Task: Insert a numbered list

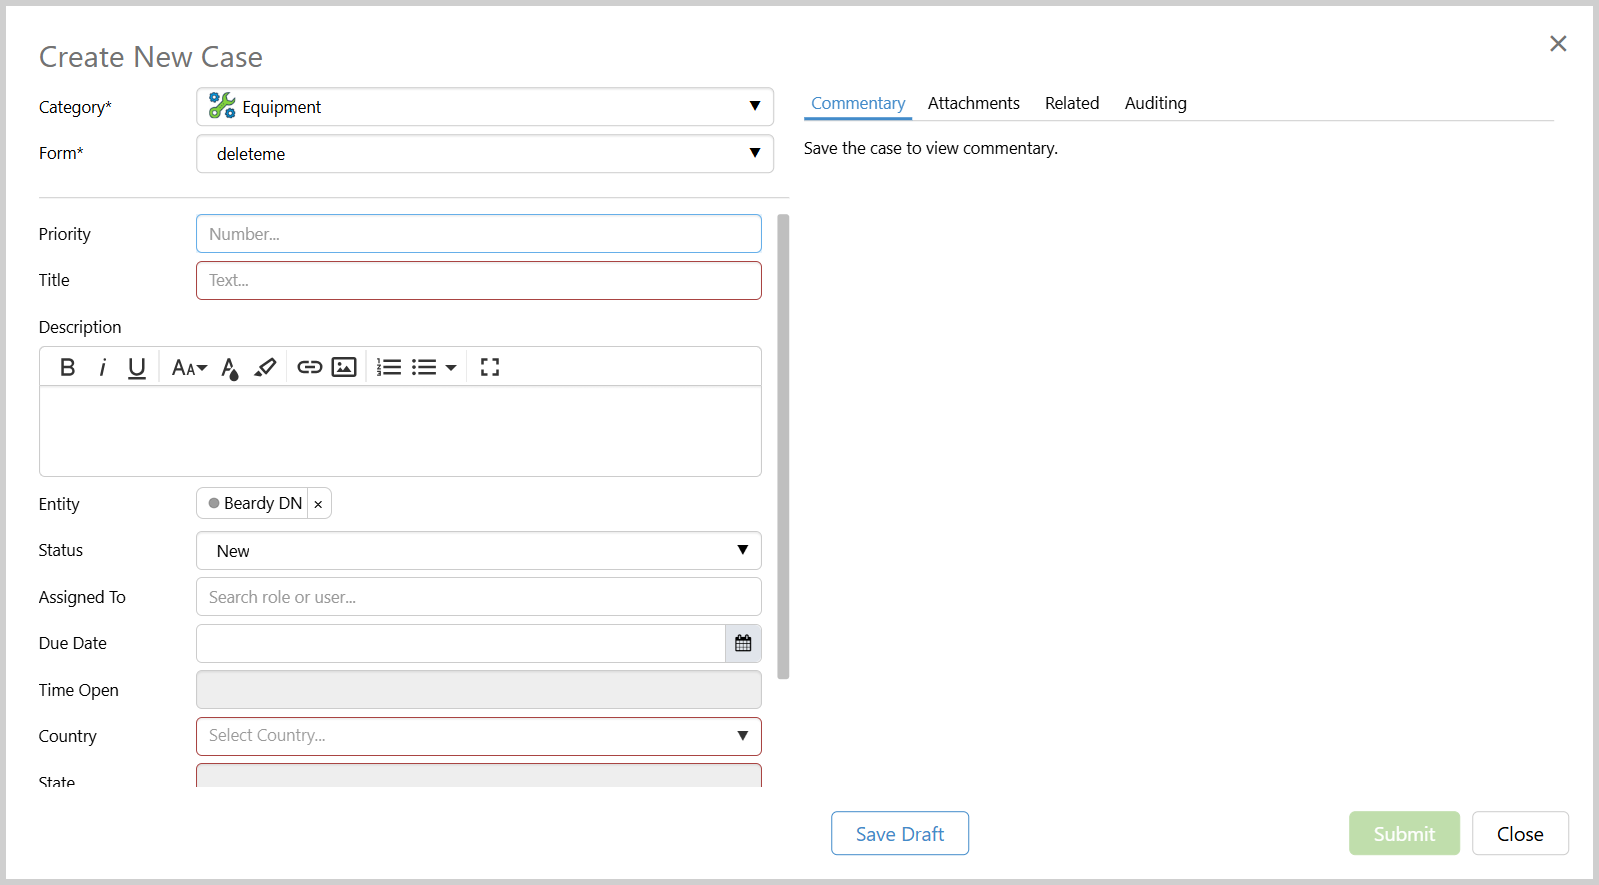Action: pyautogui.click(x=389, y=367)
